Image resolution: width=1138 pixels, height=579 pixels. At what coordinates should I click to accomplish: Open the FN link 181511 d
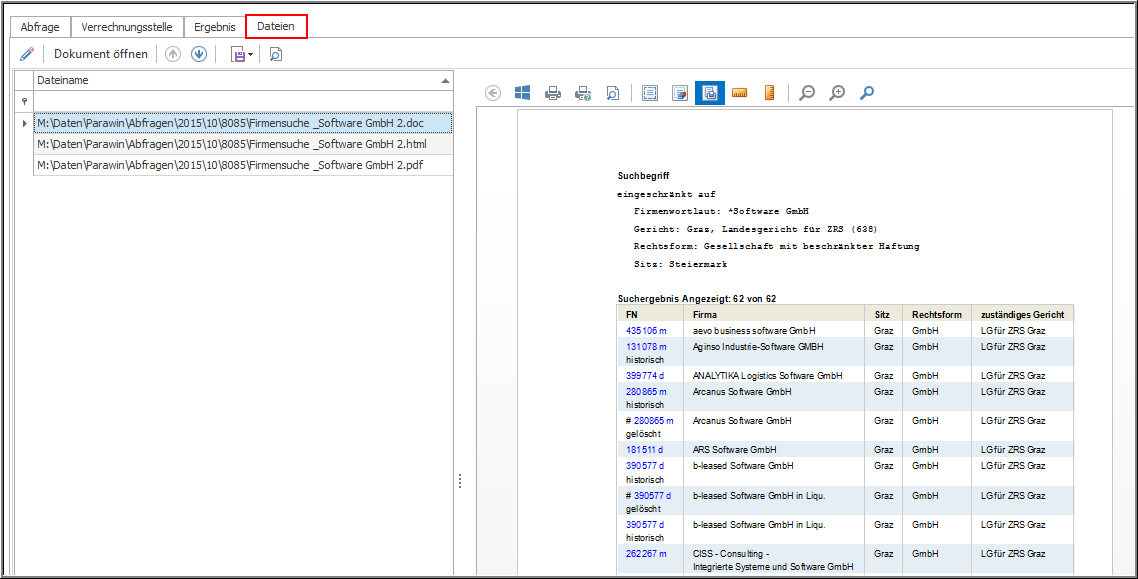[645, 449]
